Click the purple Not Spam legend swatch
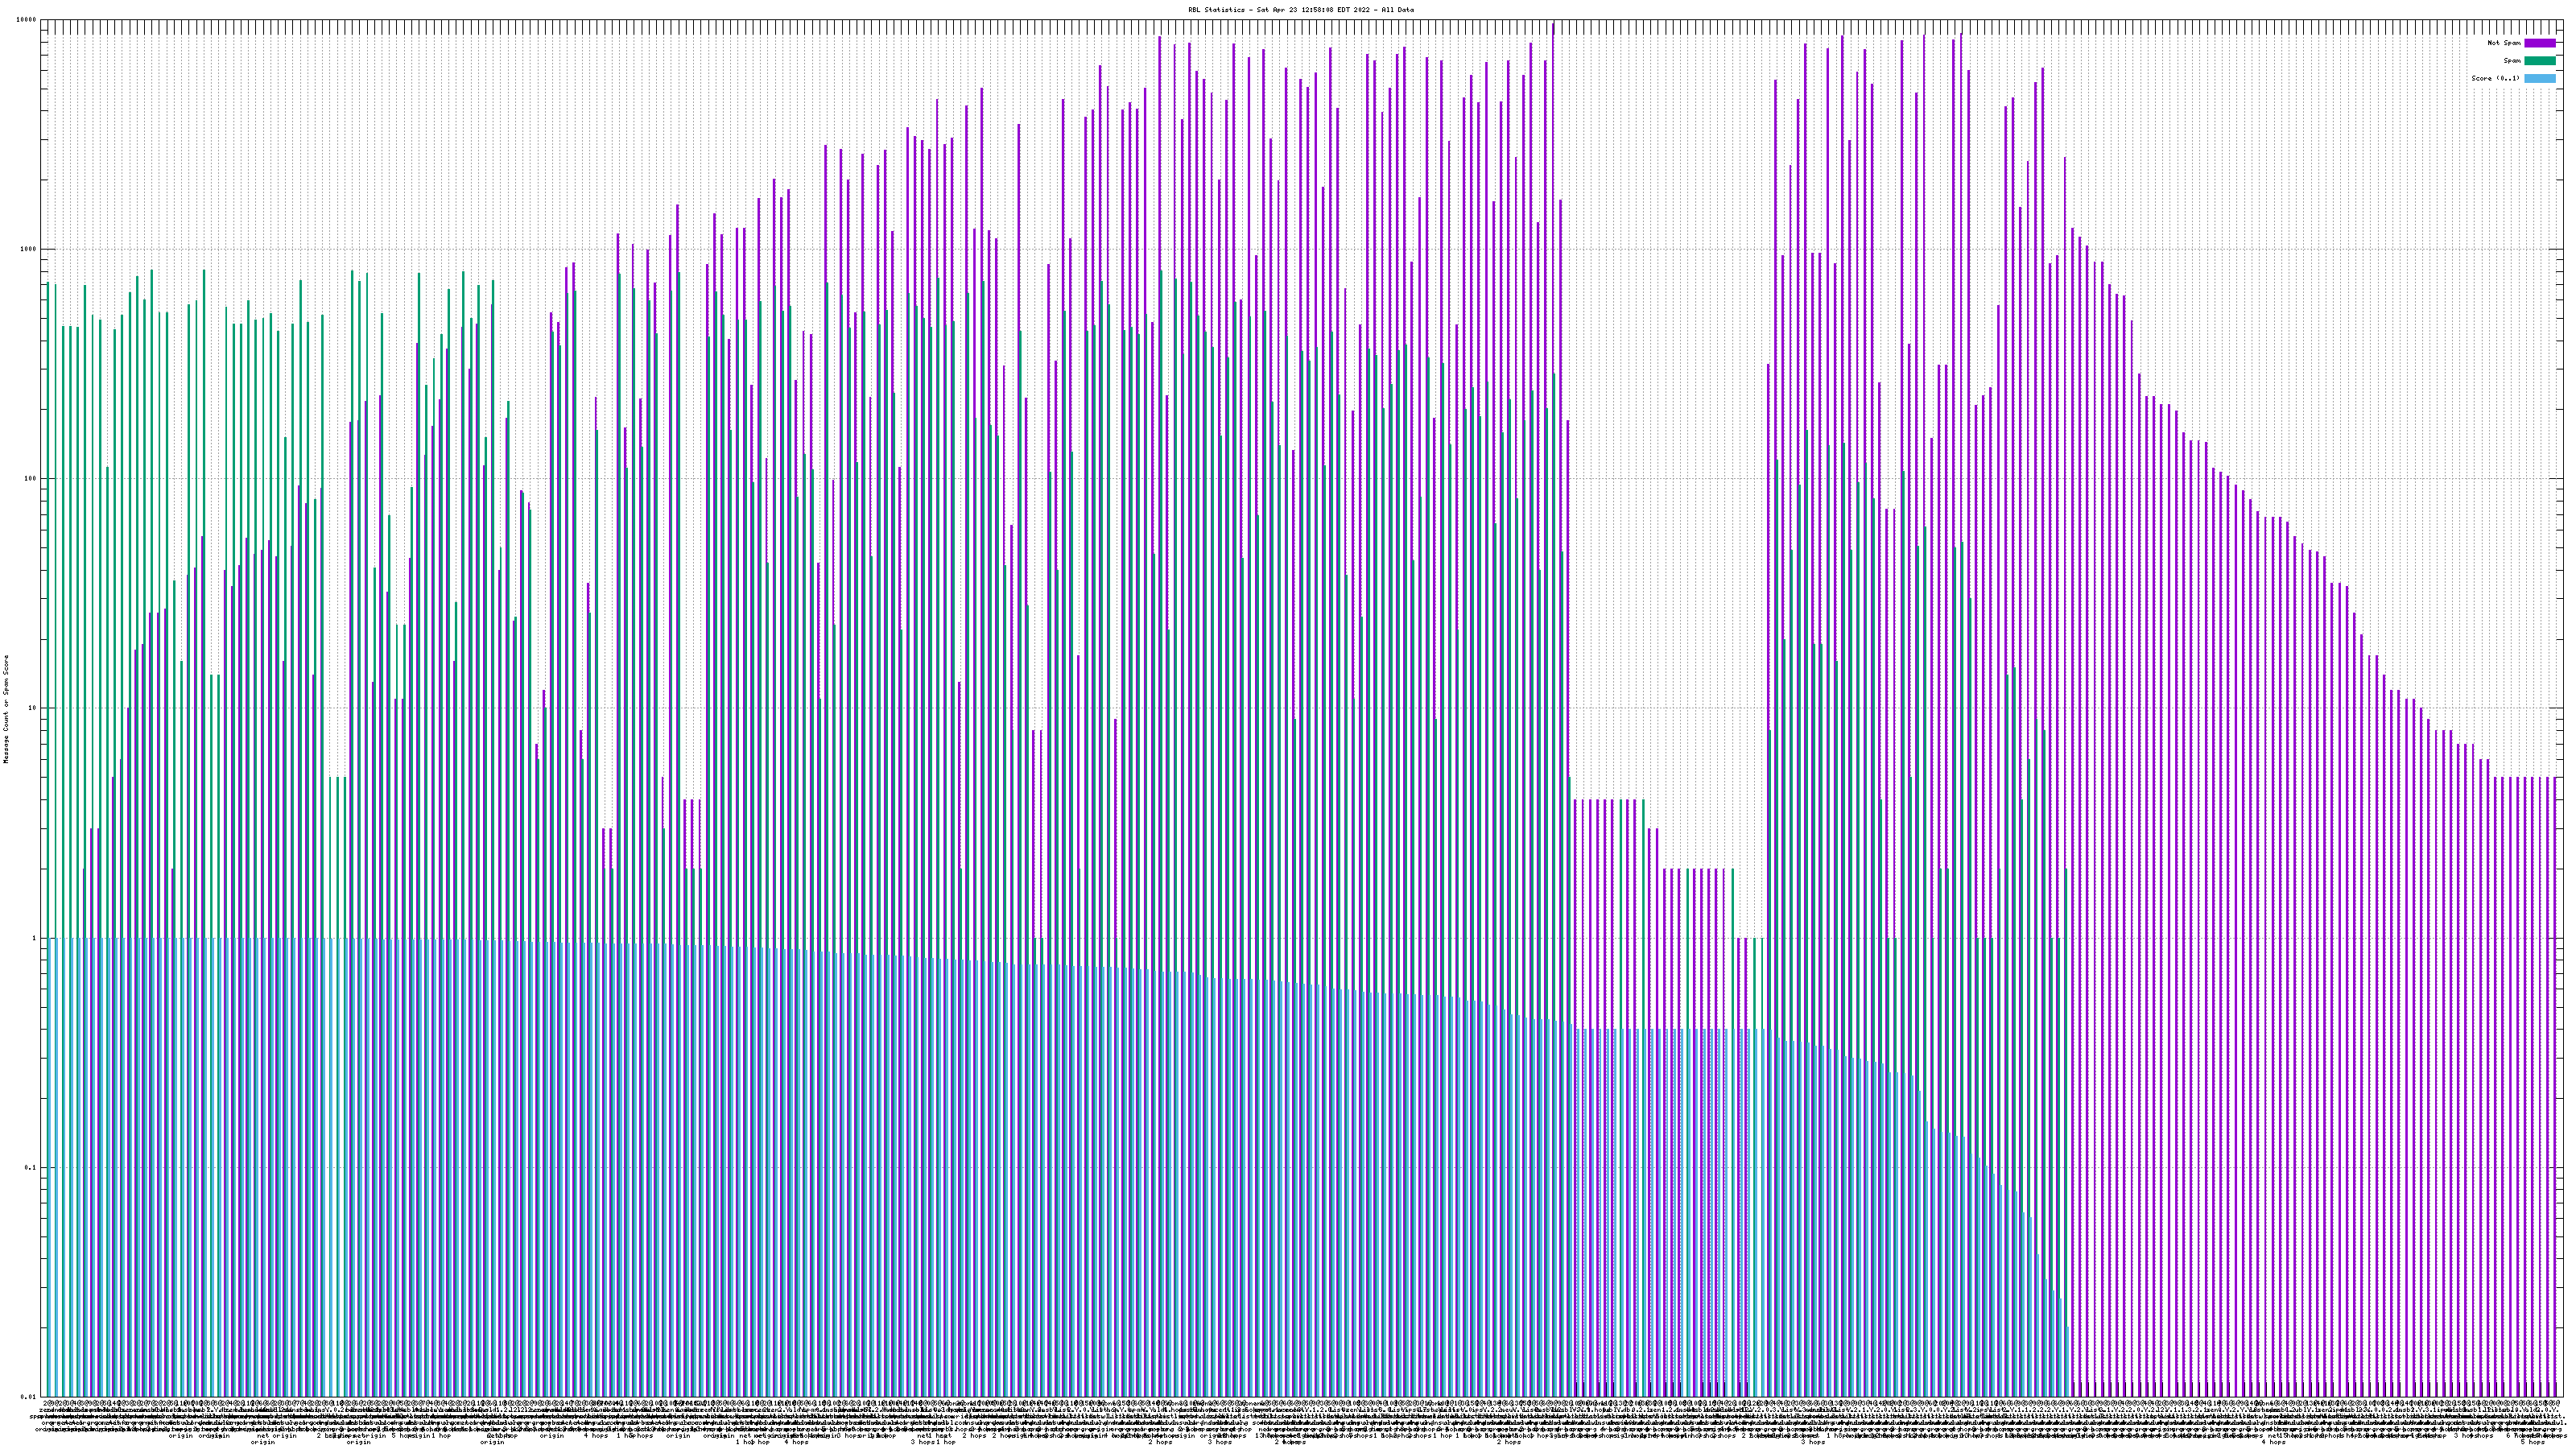The width and height of the screenshot is (2576, 1449). 2539,43
